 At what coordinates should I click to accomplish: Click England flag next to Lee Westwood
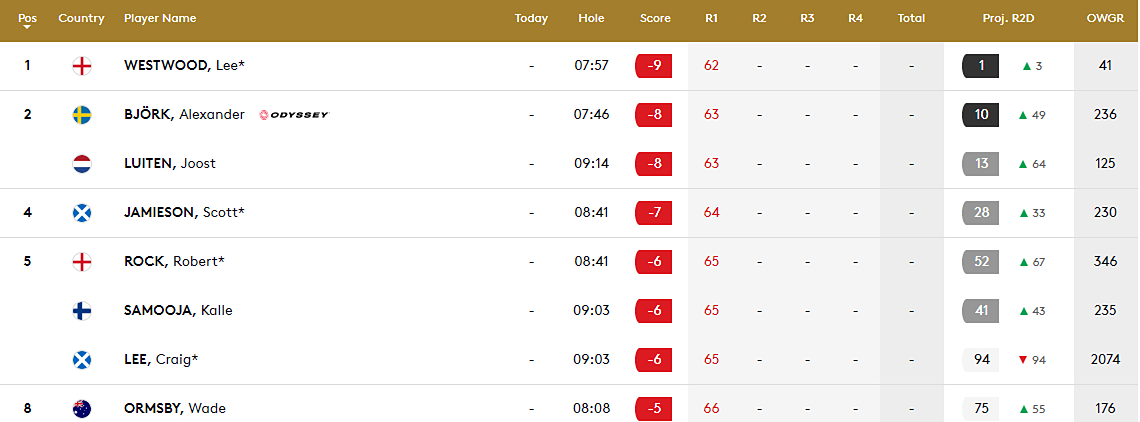click(82, 66)
